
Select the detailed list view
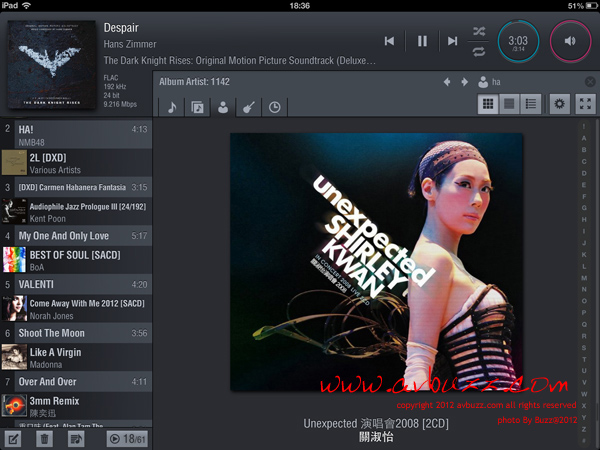click(531, 103)
